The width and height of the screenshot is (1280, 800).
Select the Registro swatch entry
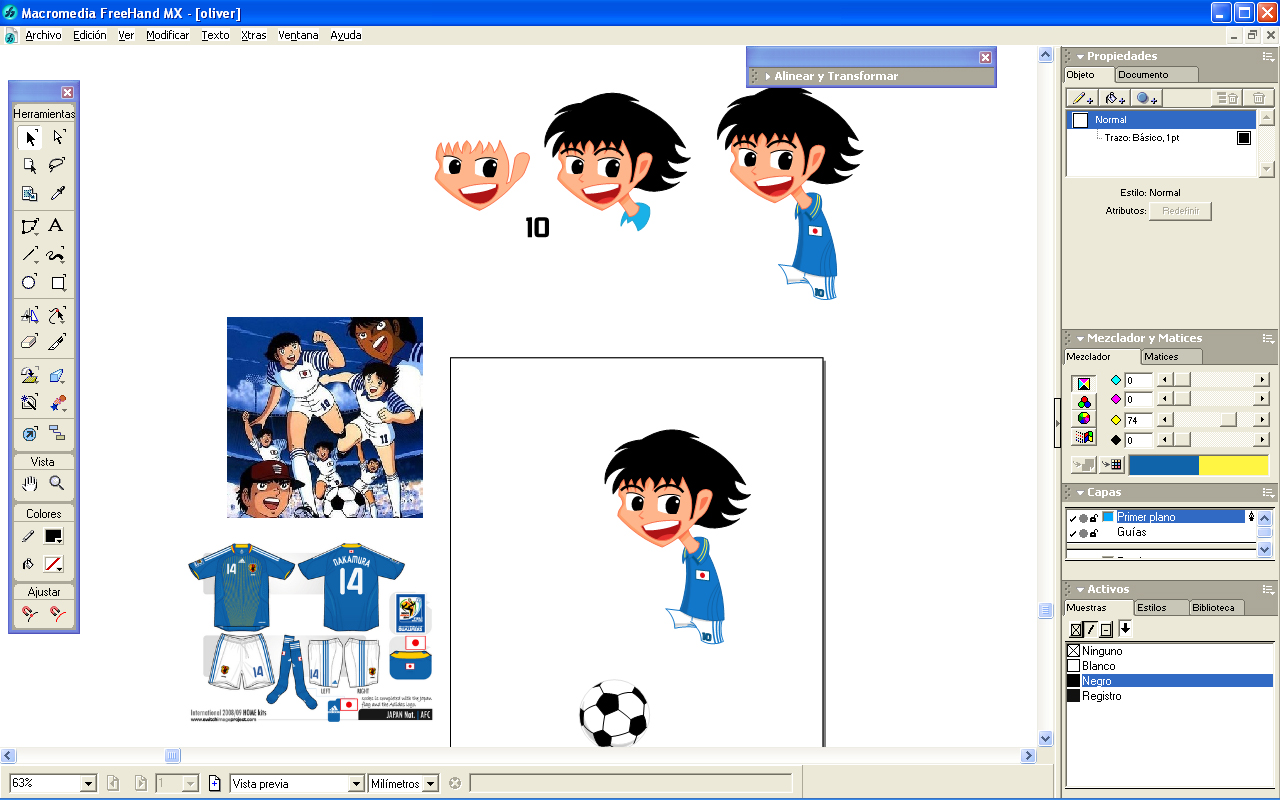[x=1169, y=696]
